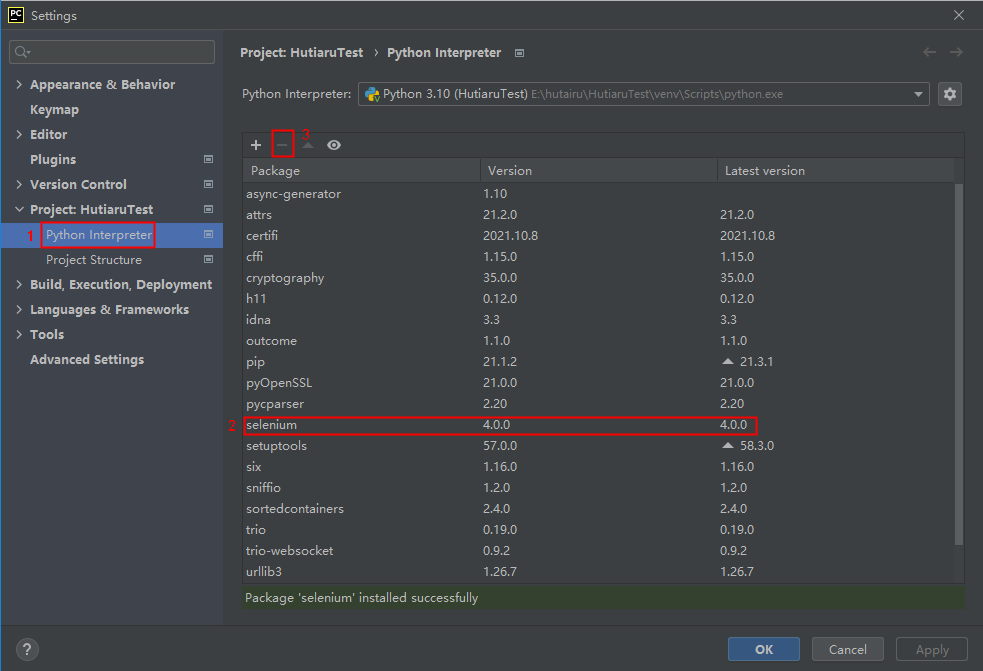The width and height of the screenshot is (983, 671).
Task: Click the Upgrade package arrow icon
Action: pos(308,144)
